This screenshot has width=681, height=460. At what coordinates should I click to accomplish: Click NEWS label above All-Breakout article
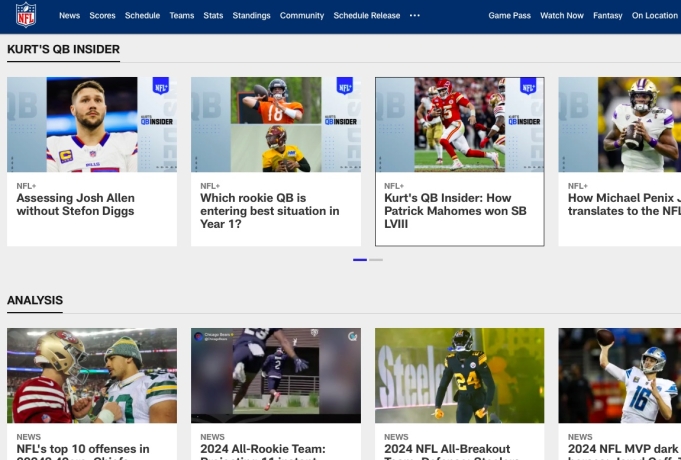pyautogui.click(x=396, y=437)
